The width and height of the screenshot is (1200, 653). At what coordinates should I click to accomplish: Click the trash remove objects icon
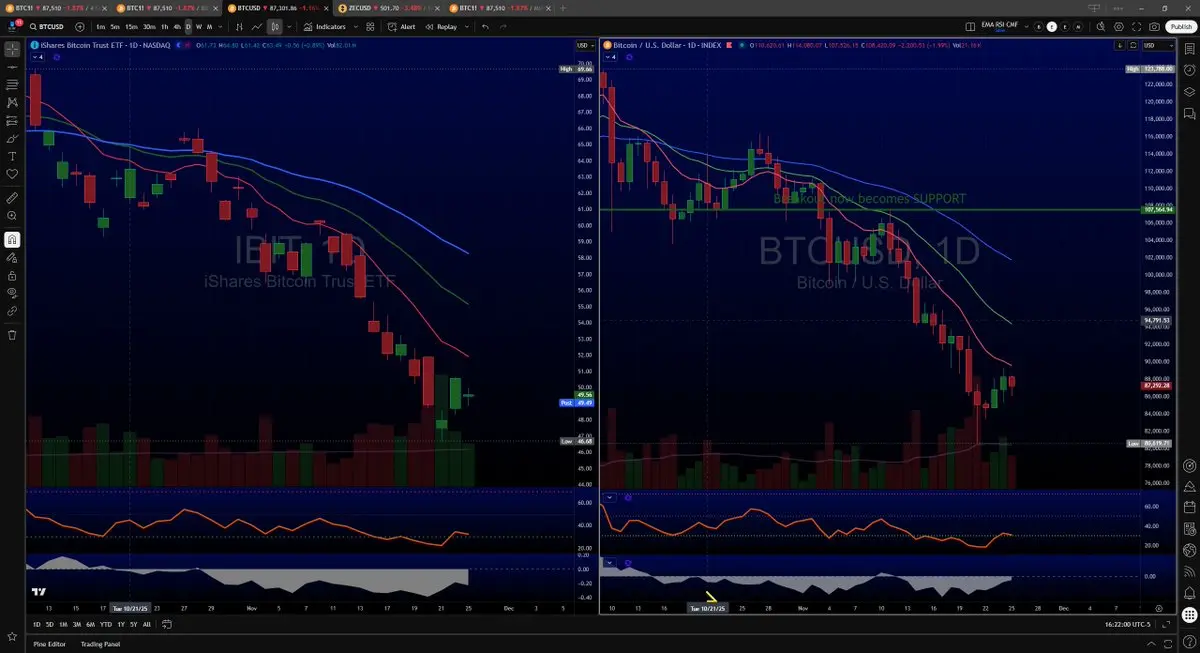pos(12,334)
